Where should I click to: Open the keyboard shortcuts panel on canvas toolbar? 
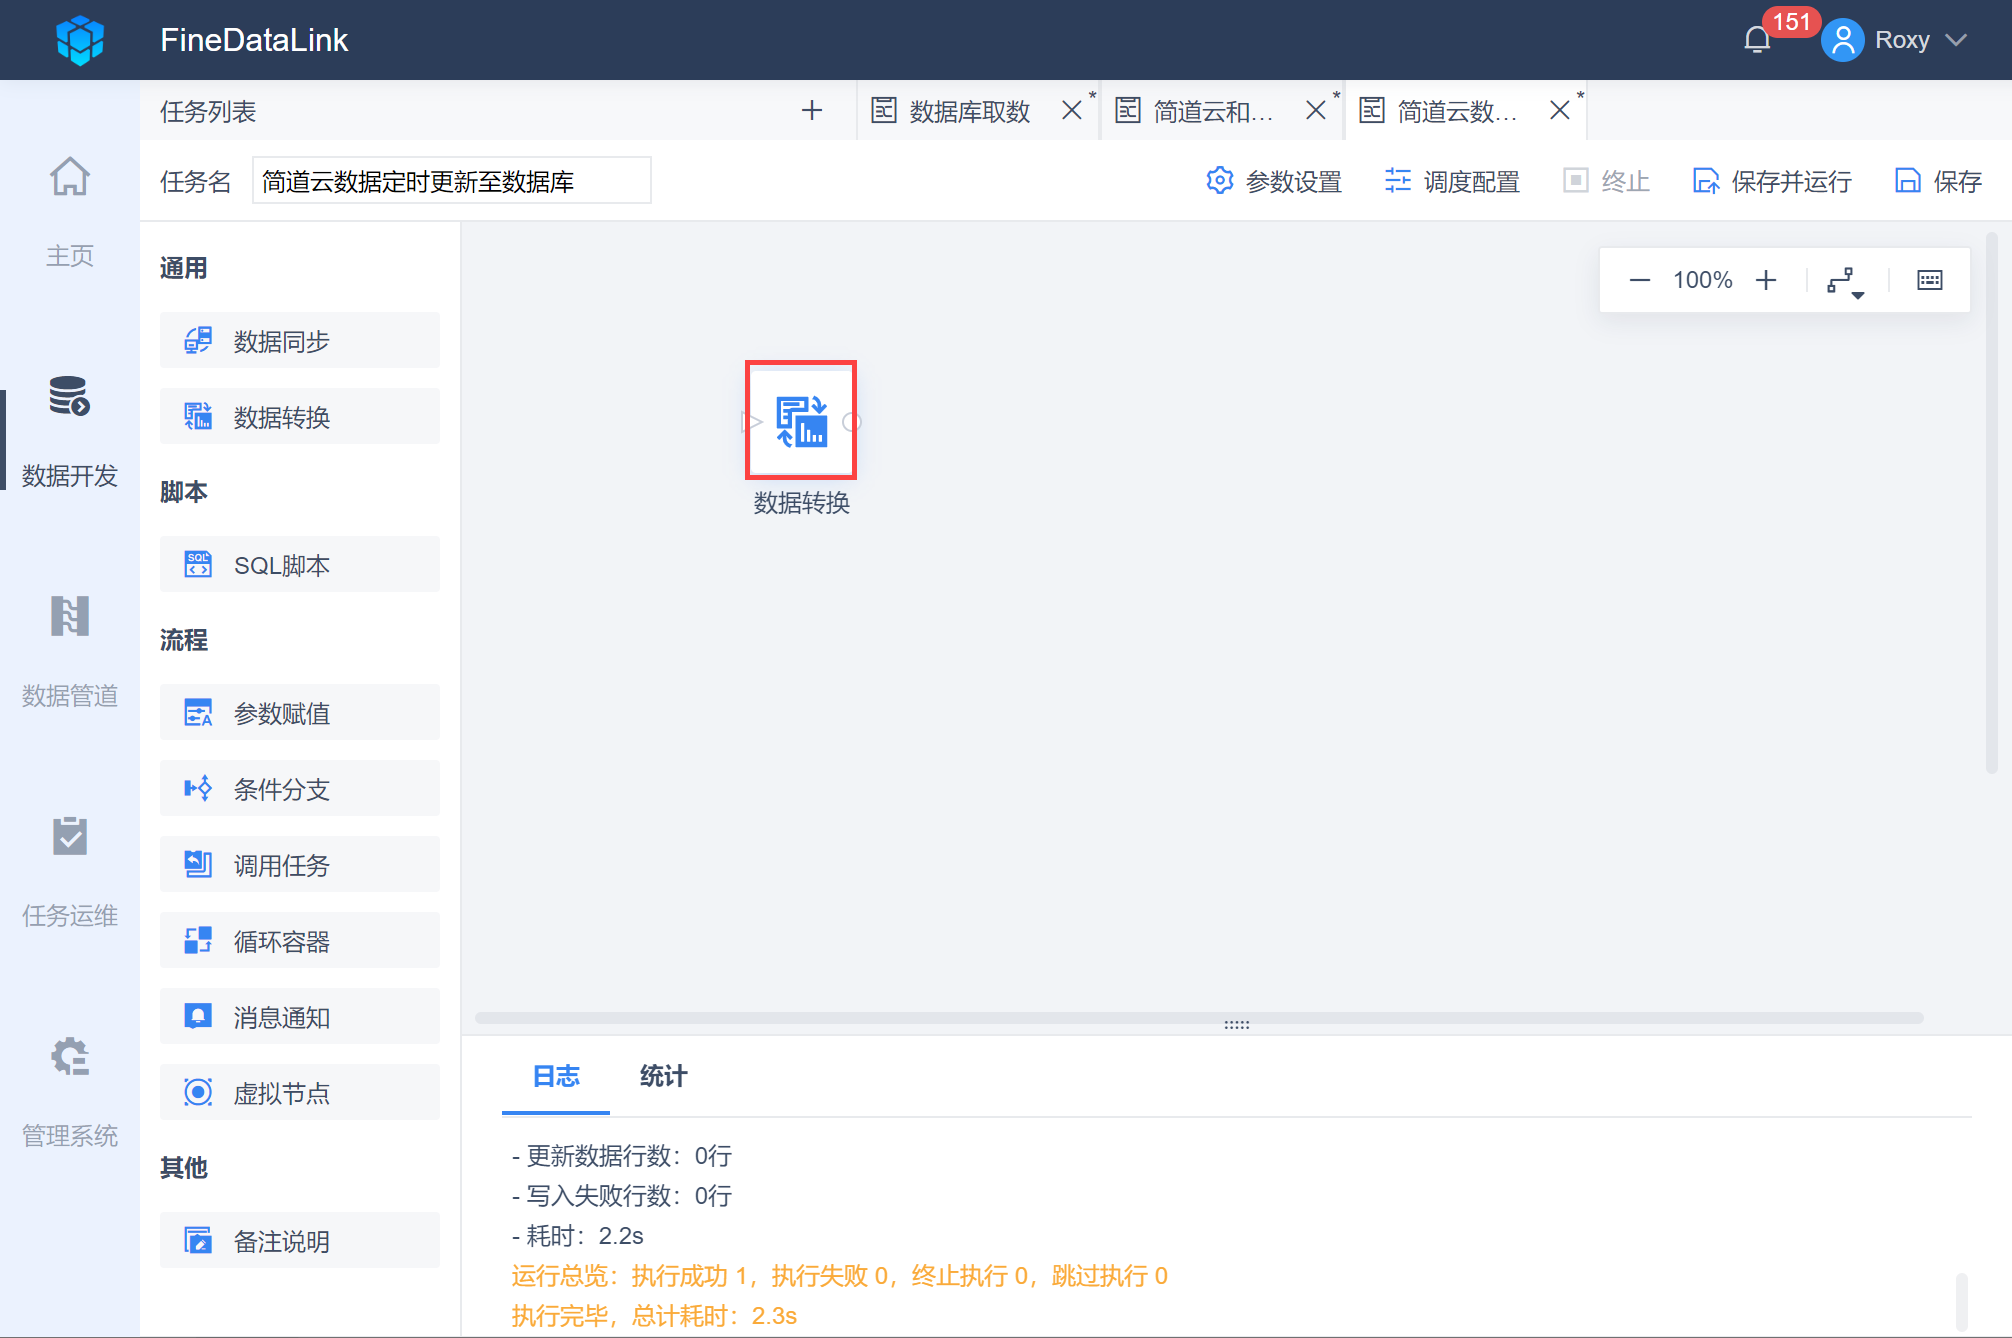[x=1928, y=280]
